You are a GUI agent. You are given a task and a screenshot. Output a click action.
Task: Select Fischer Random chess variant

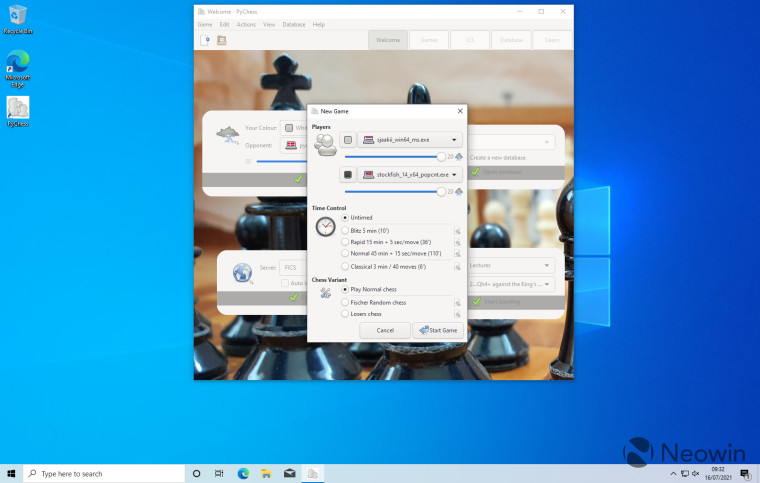374,302
